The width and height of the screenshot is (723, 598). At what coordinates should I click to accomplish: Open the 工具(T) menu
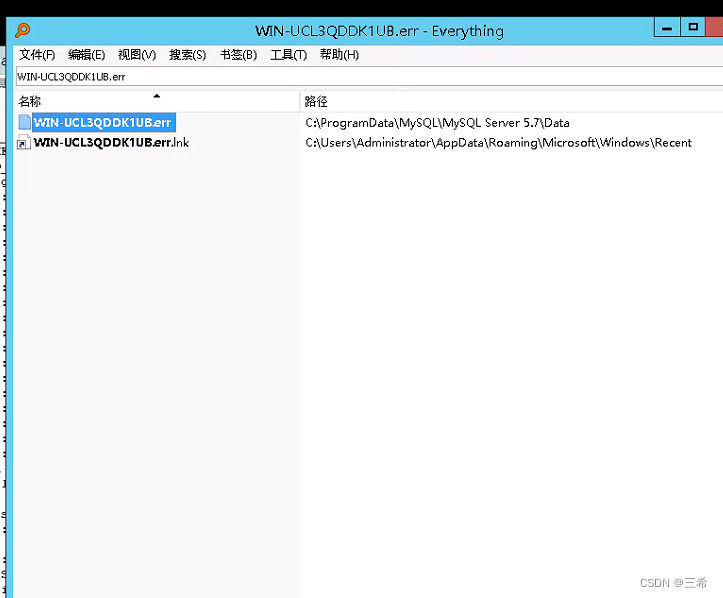click(288, 55)
